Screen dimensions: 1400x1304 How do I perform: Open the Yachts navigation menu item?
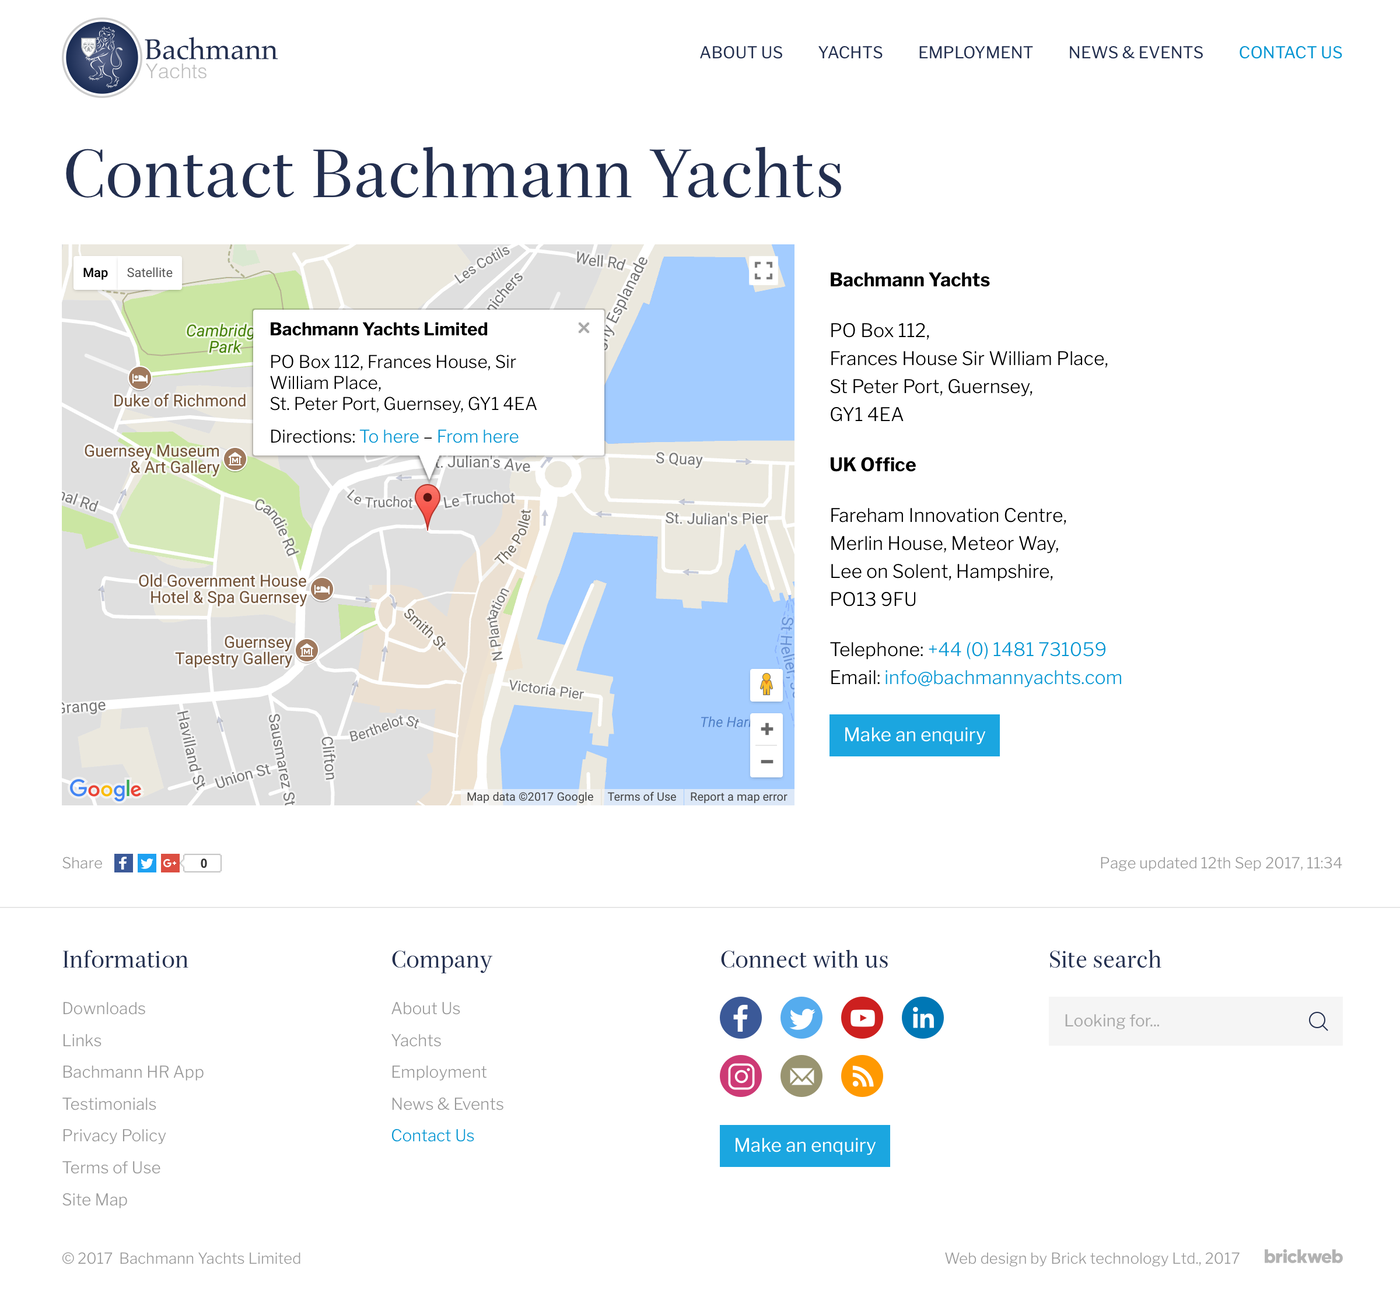click(850, 53)
